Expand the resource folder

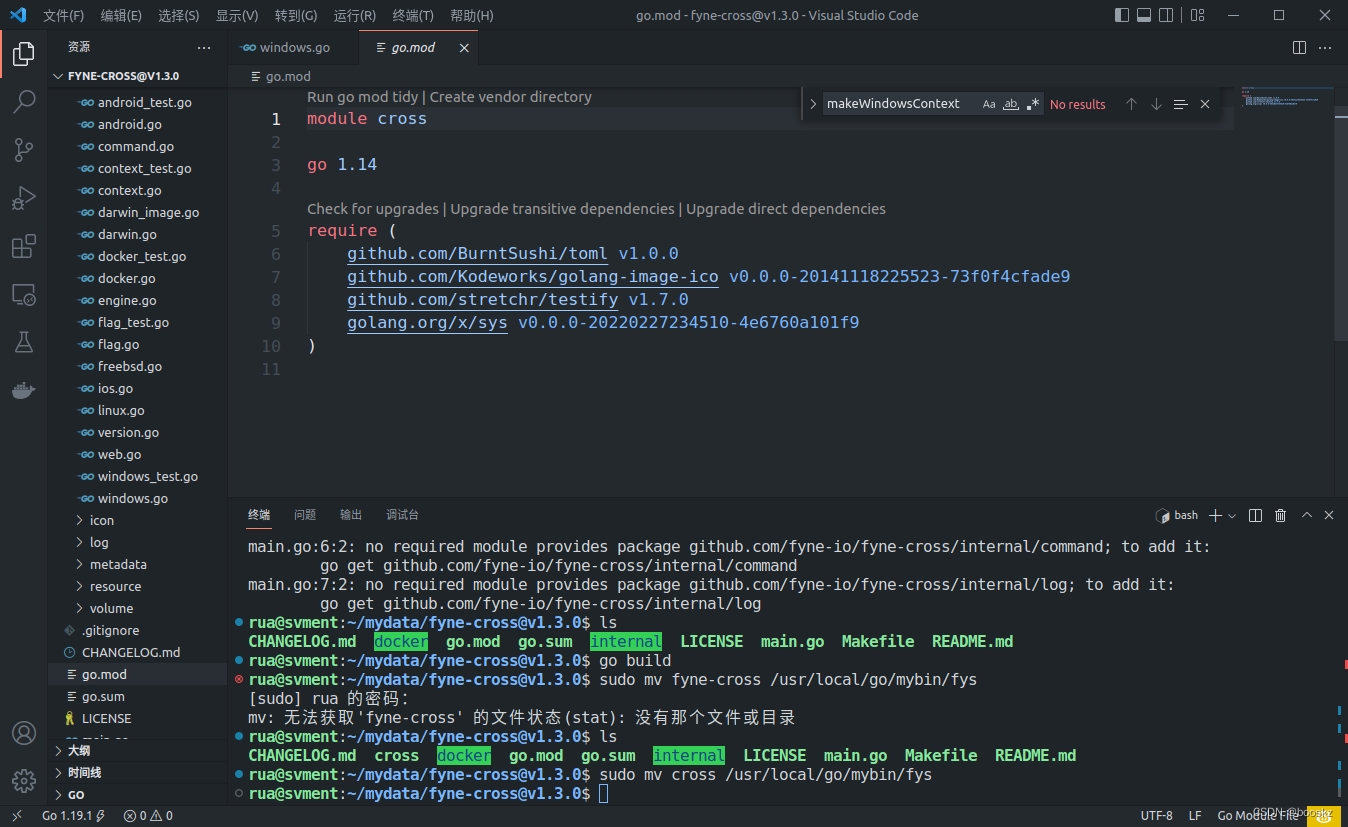point(137,586)
